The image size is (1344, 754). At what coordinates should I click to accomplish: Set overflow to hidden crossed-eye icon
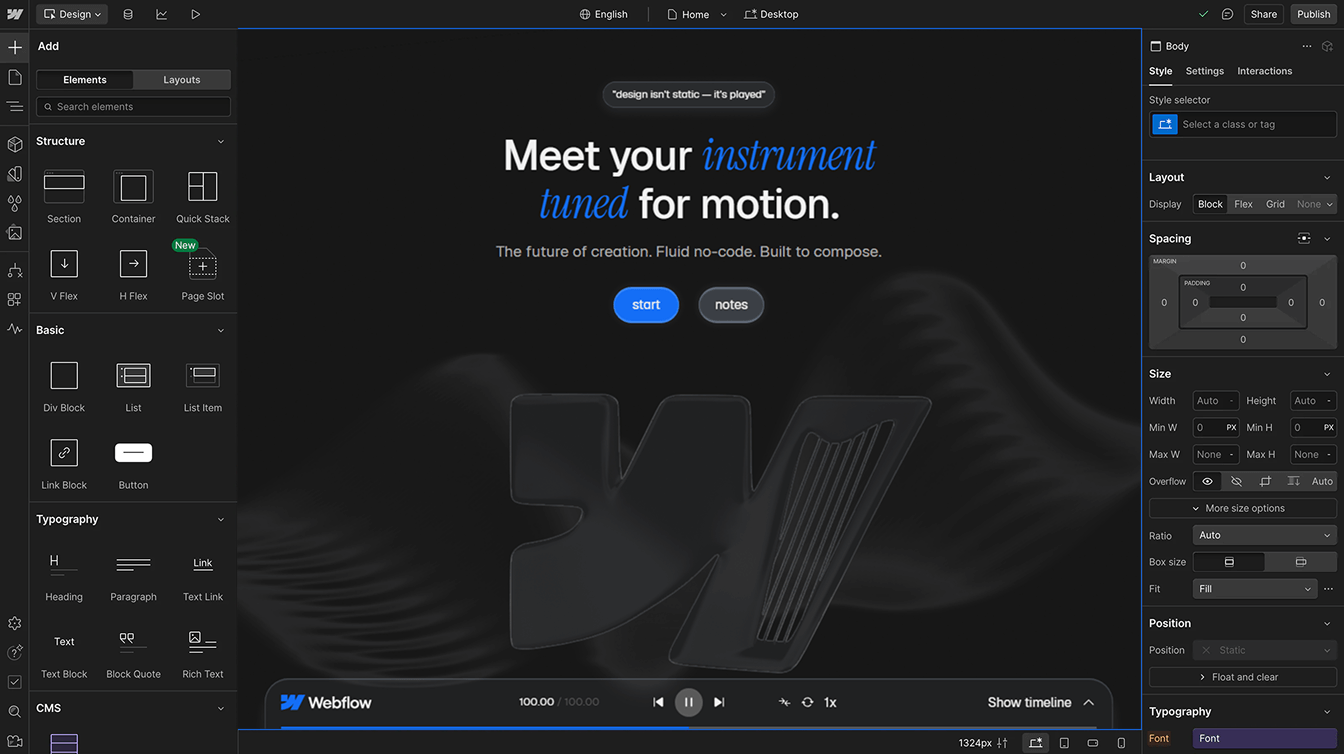pyautogui.click(x=1236, y=481)
